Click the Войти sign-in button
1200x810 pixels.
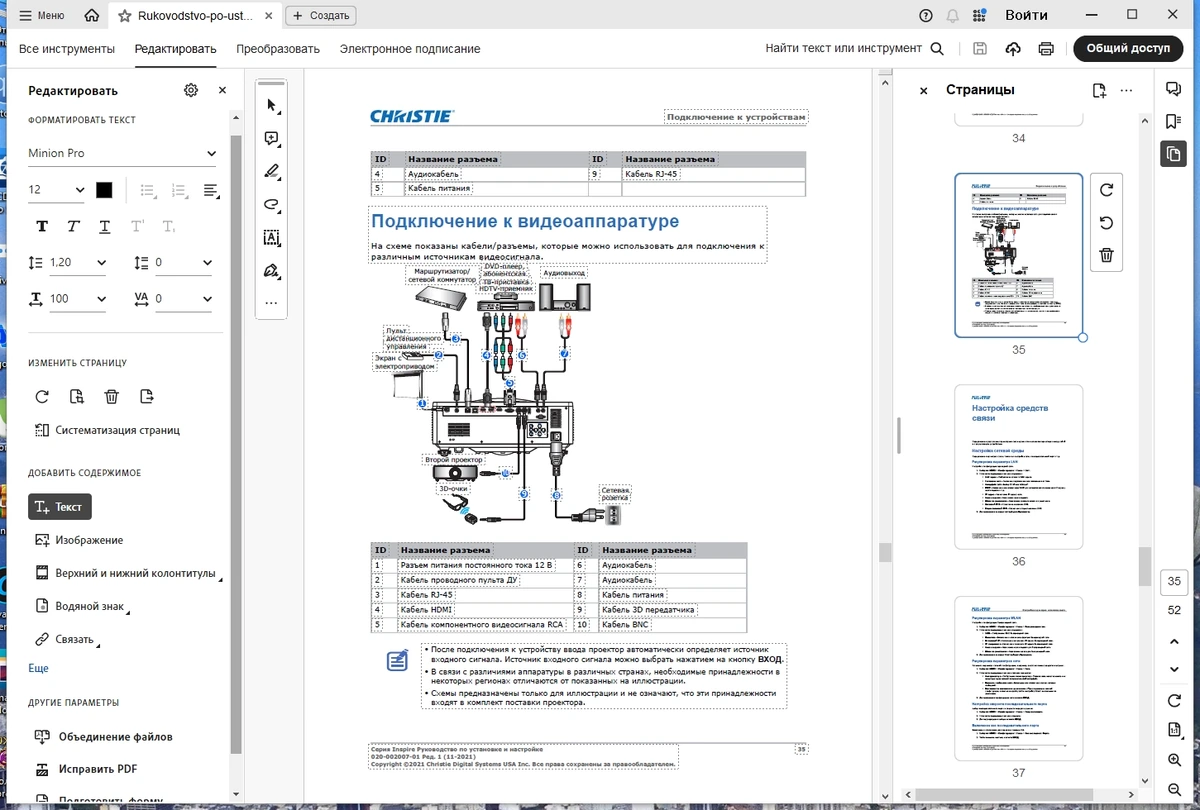[1027, 15]
